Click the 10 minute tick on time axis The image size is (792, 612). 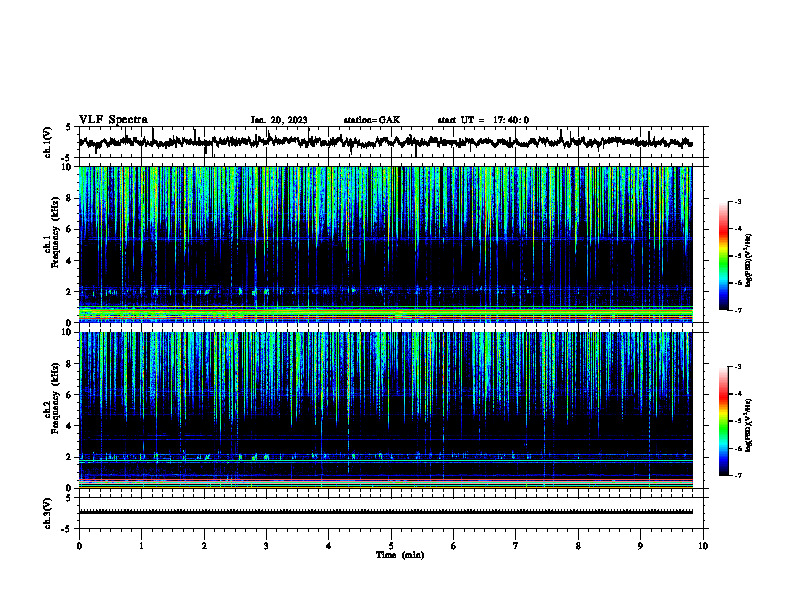[x=703, y=546]
